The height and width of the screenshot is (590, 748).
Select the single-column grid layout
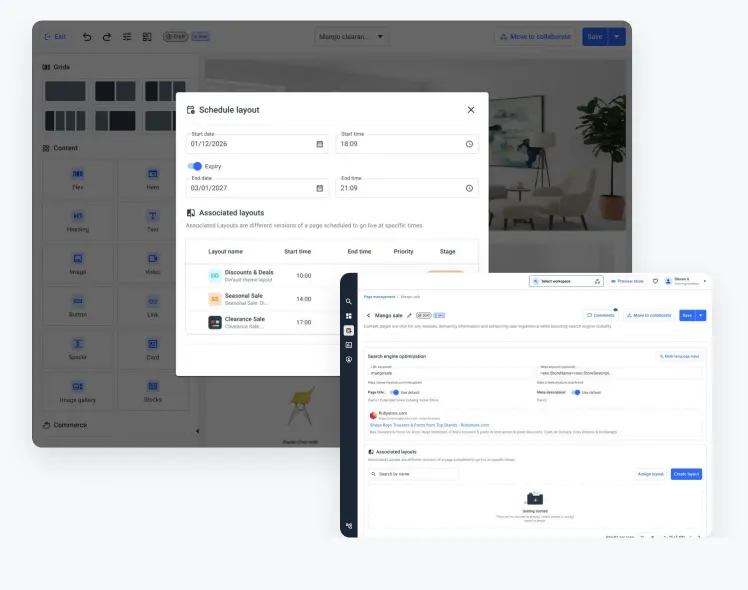(65, 91)
